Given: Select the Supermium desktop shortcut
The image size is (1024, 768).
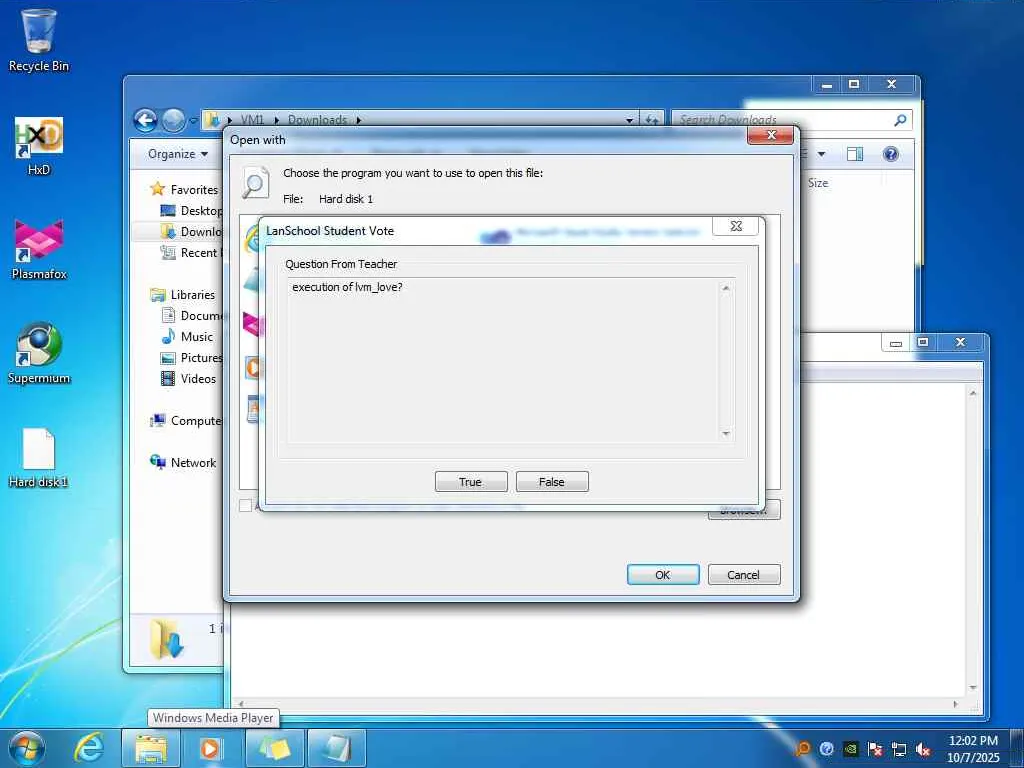Looking at the screenshot, I should (x=39, y=353).
